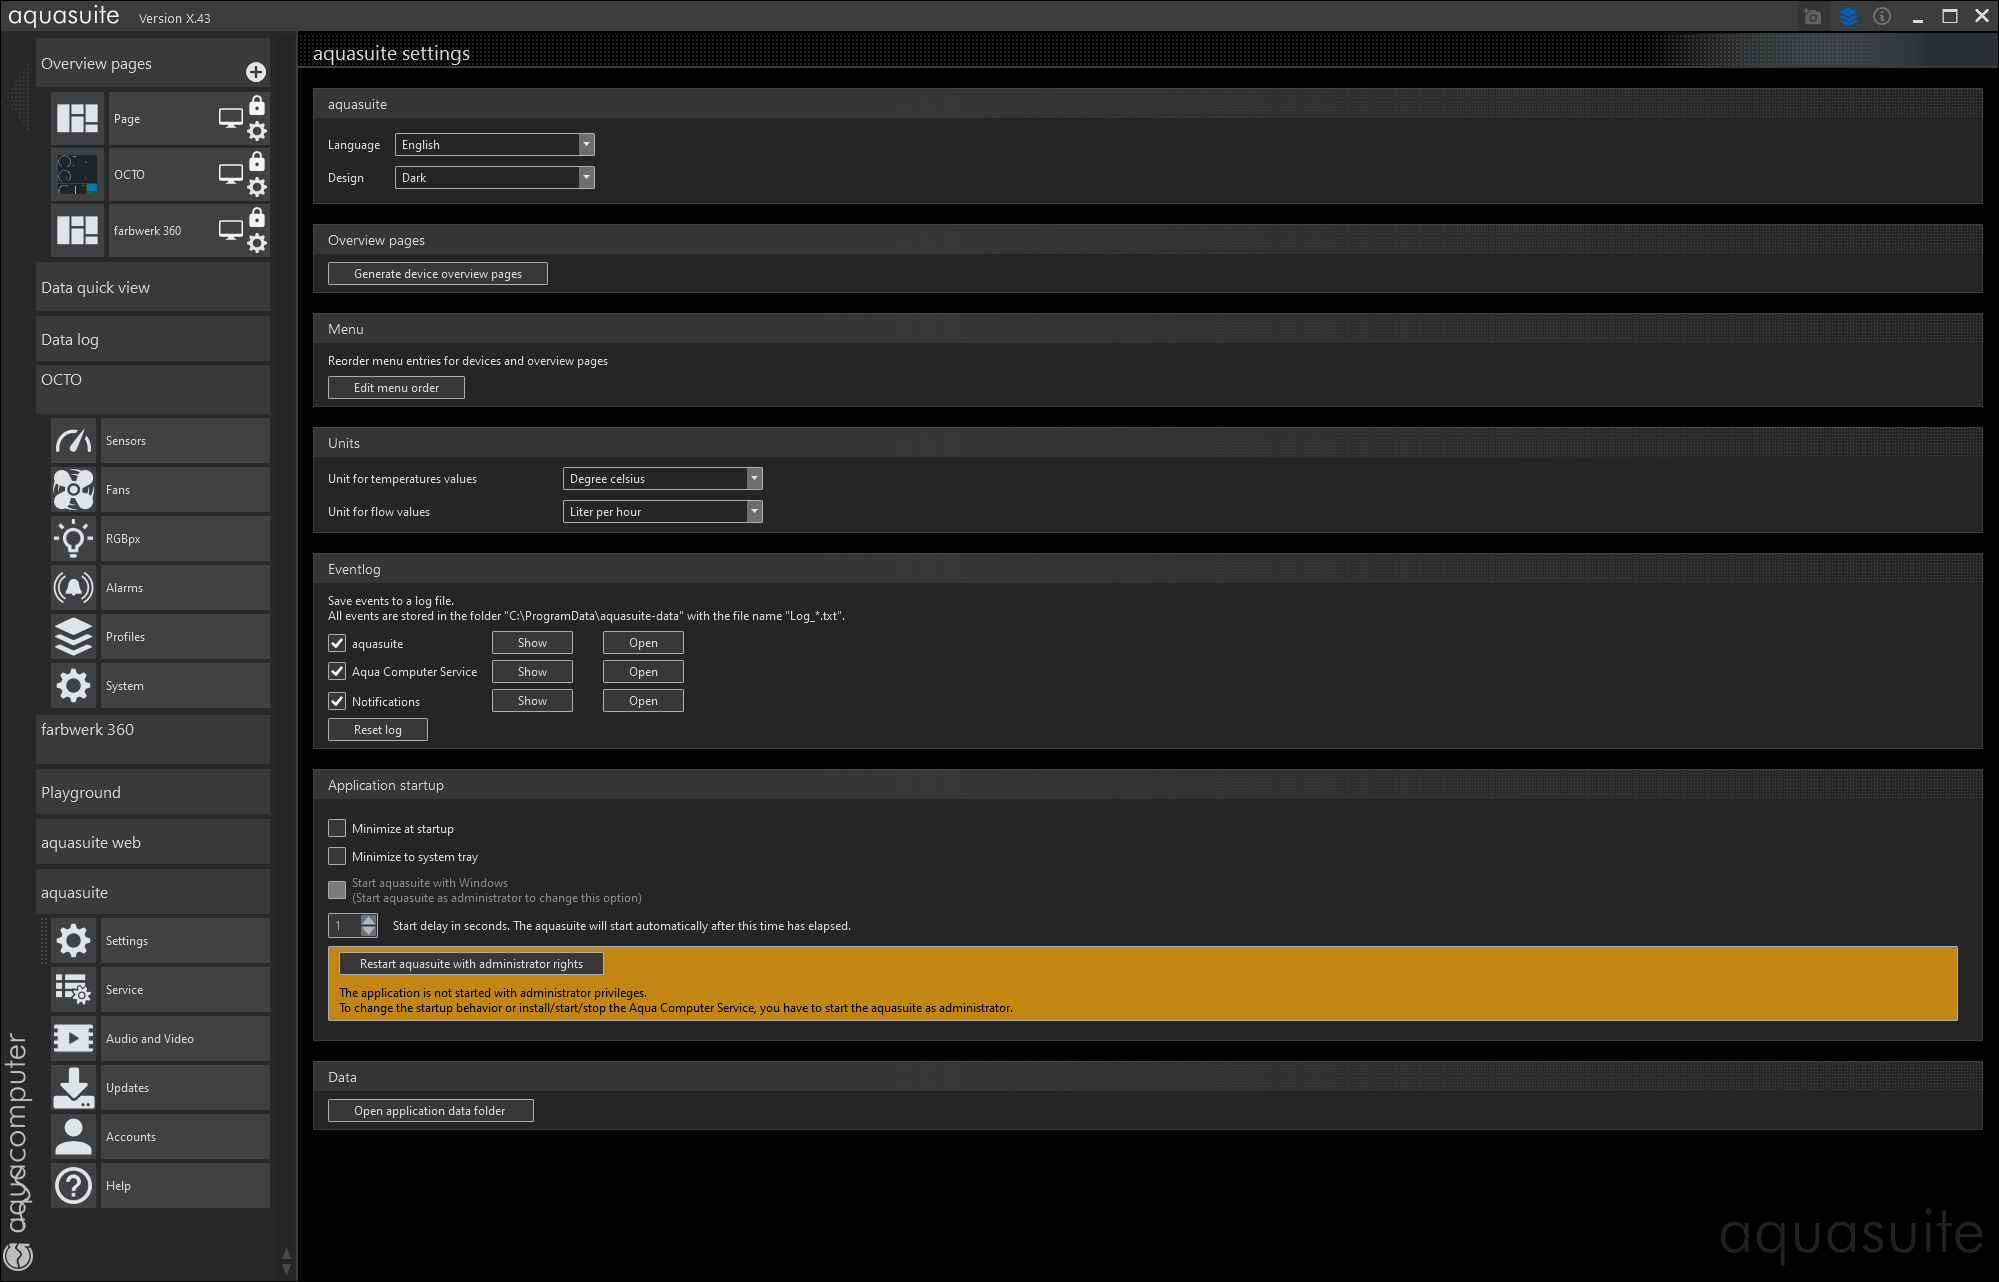The height and width of the screenshot is (1282, 1999).
Task: Open the Alarms bell icon
Action: [x=73, y=588]
